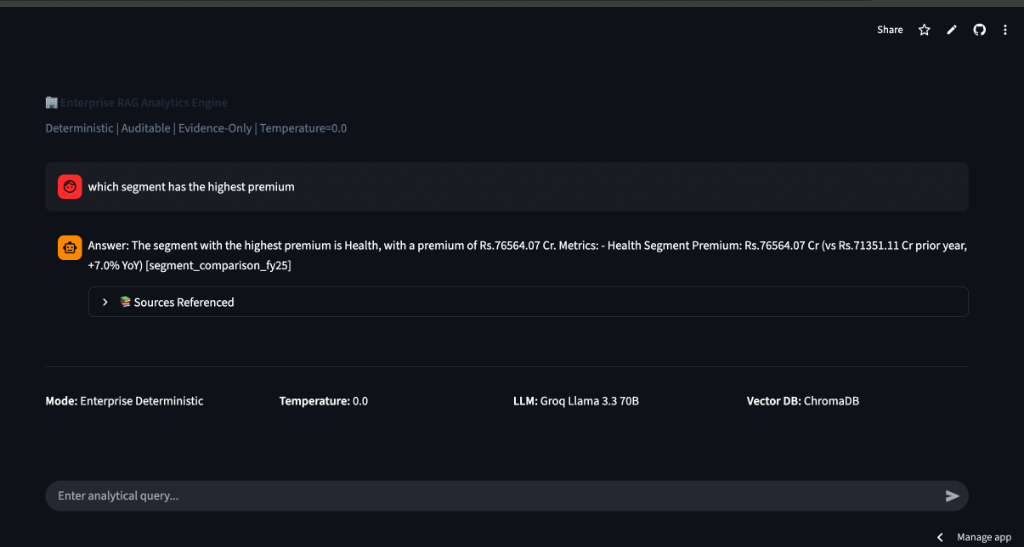Star this app with the favorite icon

[x=924, y=30]
